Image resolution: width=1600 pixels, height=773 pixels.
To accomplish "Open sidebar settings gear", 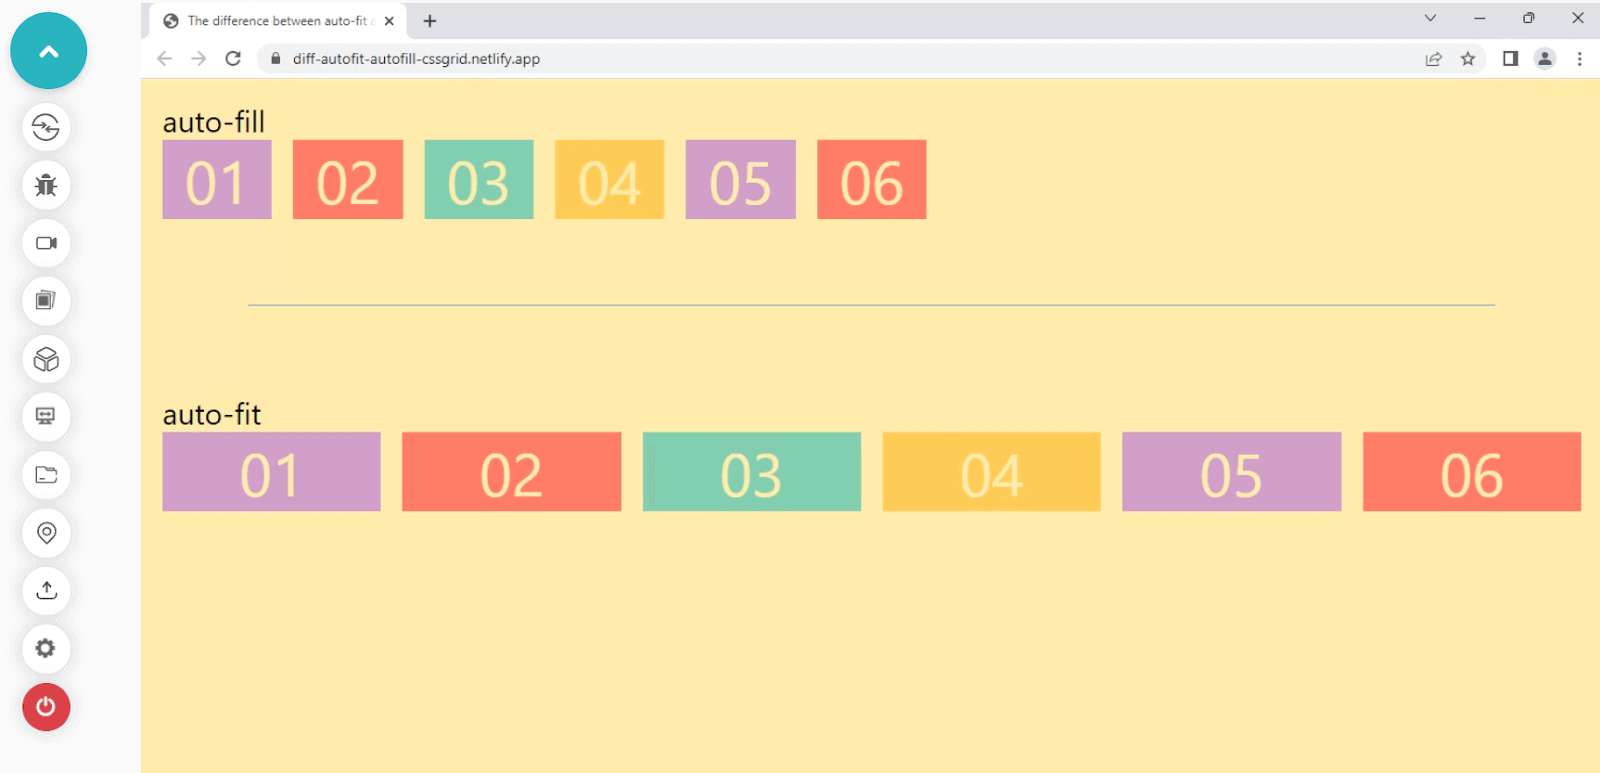I will tap(46, 649).
